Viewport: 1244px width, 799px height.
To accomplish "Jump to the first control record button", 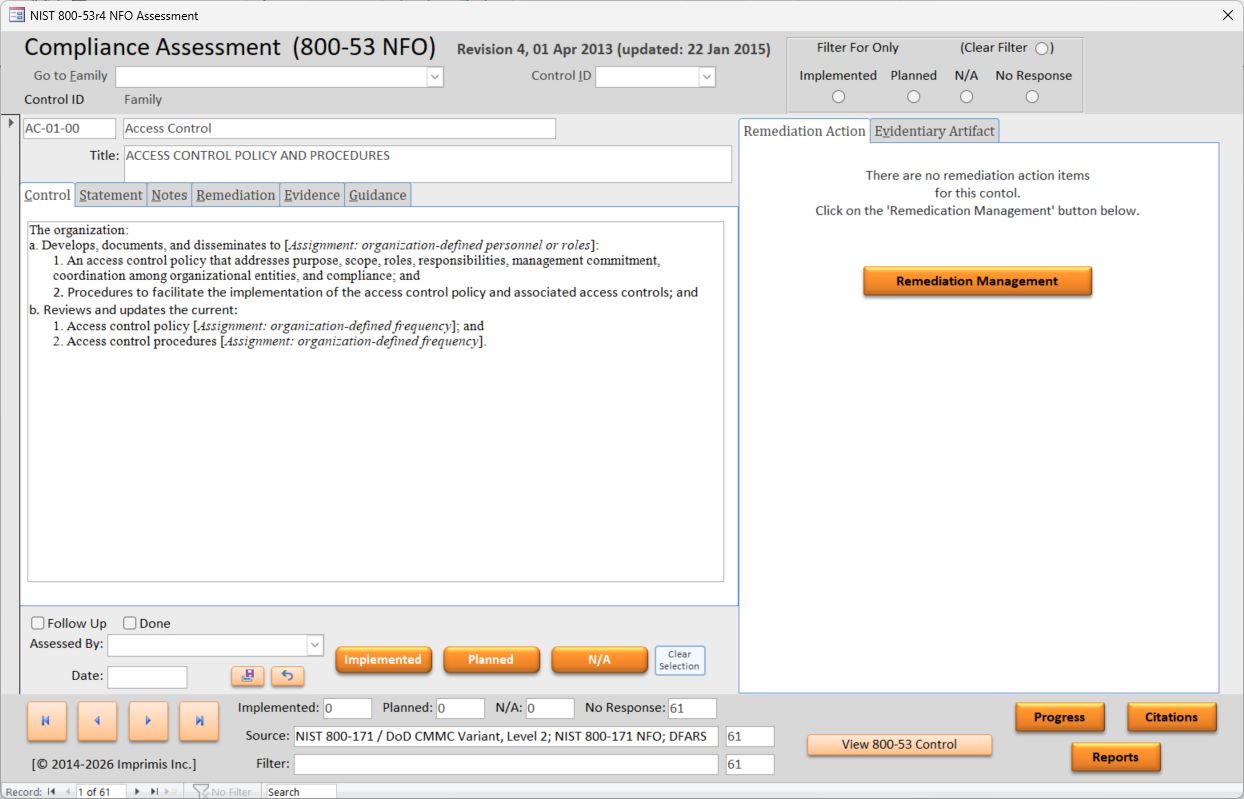I will coord(47,721).
